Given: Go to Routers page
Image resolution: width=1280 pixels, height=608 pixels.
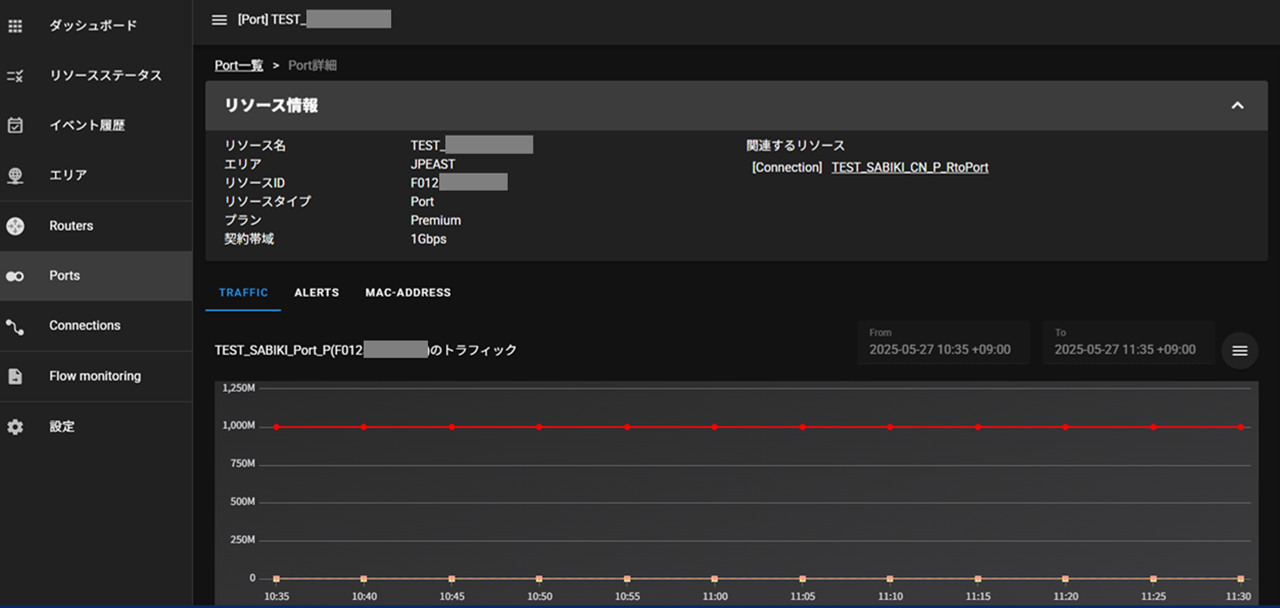Looking at the screenshot, I should coord(71,226).
